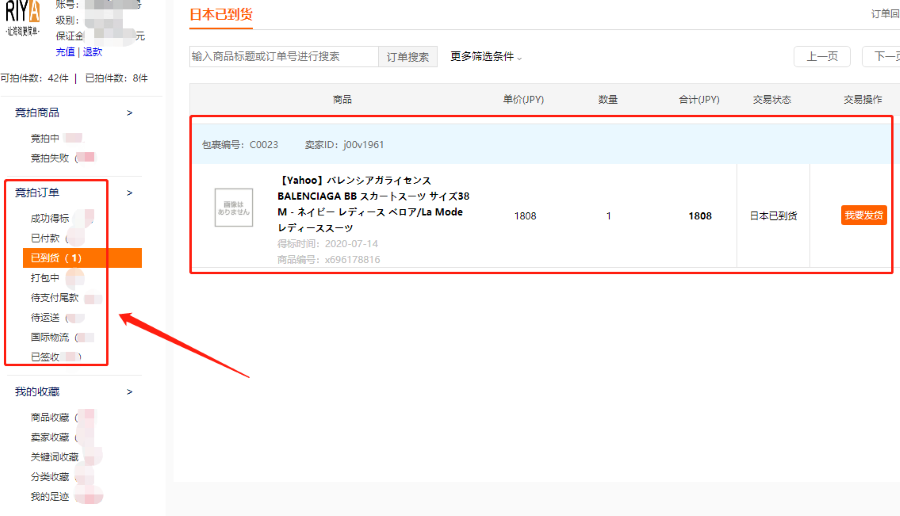This screenshot has height=516, width=900.
Task: Open the 充值 recharge link
Action: pyautogui.click(x=65, y=52)
